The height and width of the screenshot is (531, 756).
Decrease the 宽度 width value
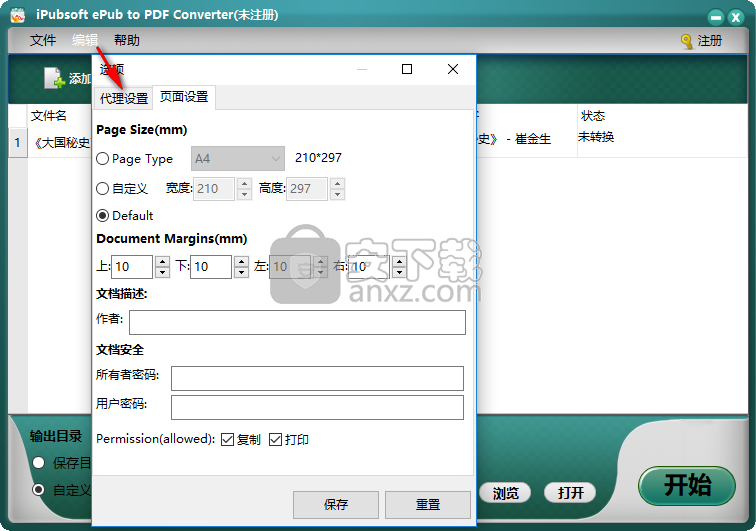(x=244, y=194)
